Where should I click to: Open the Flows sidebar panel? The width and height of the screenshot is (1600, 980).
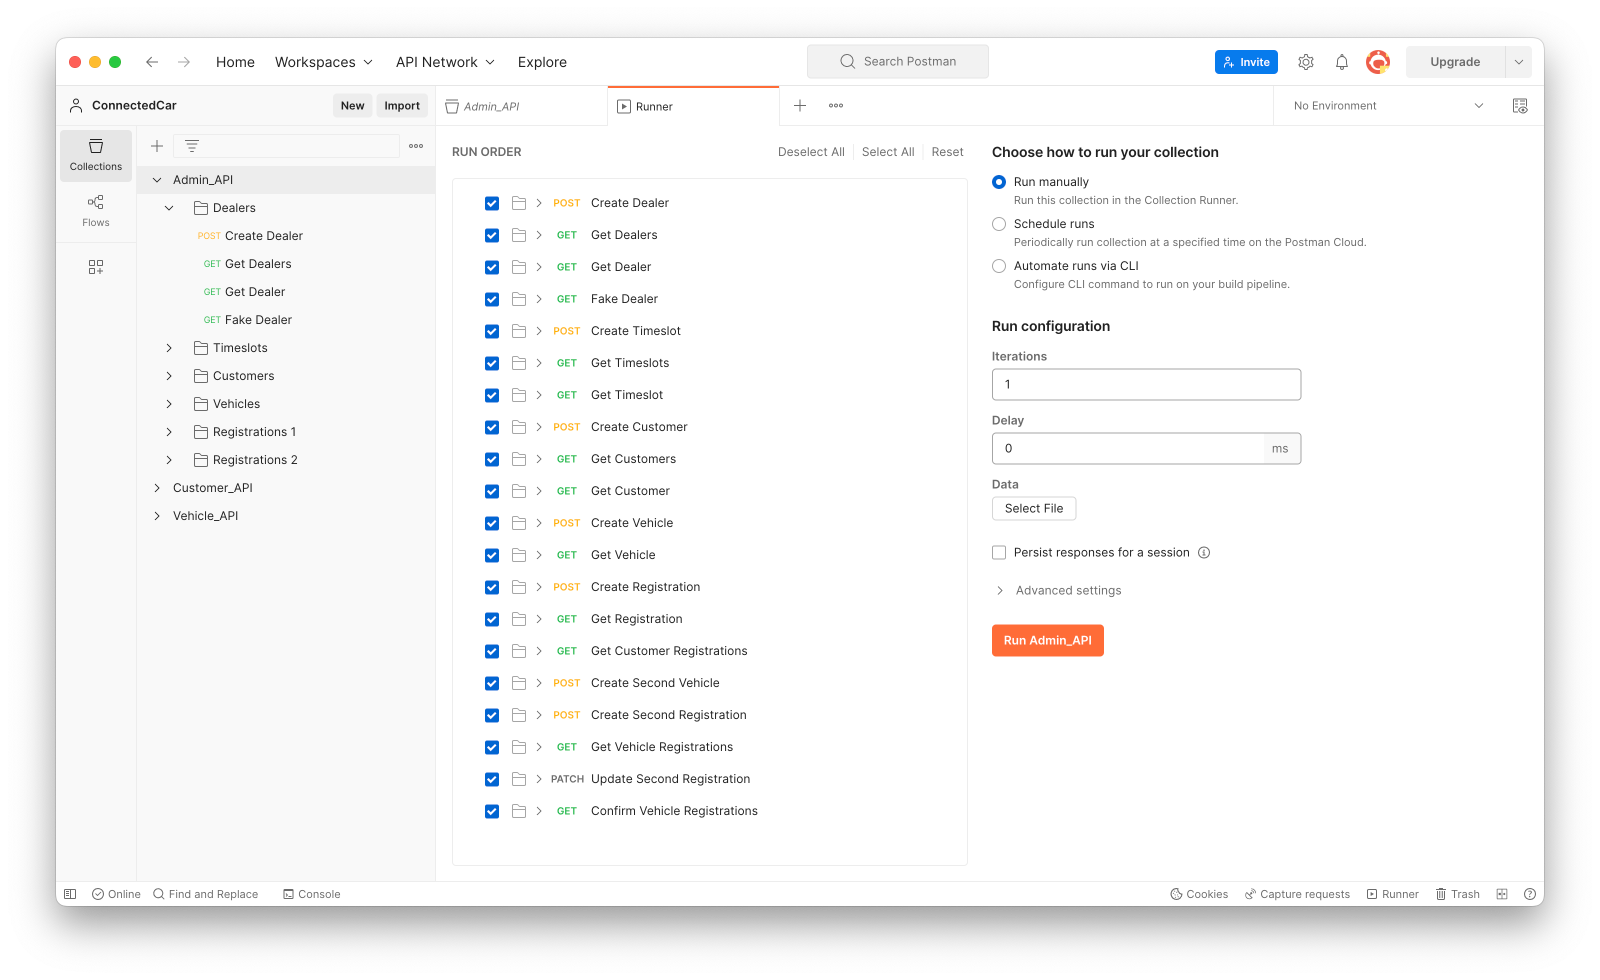(x=96, y=211)
